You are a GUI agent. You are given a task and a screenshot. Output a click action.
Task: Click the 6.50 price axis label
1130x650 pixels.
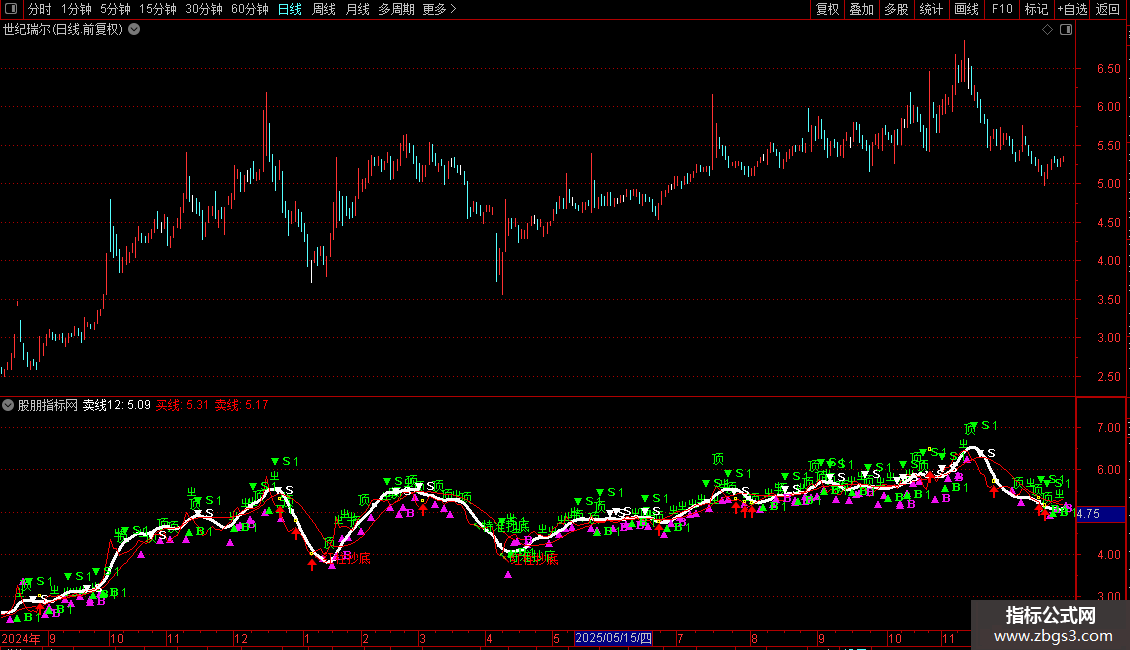[x=1108, y=68]
